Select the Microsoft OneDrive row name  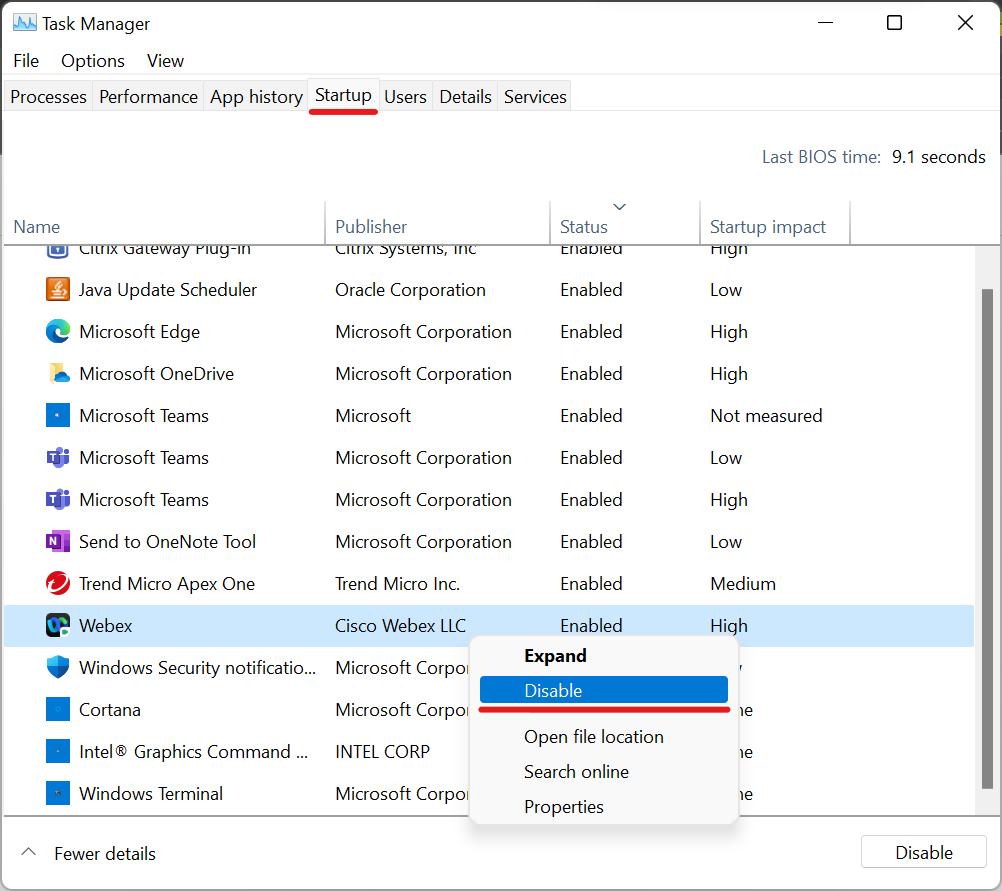click(157, 374)
